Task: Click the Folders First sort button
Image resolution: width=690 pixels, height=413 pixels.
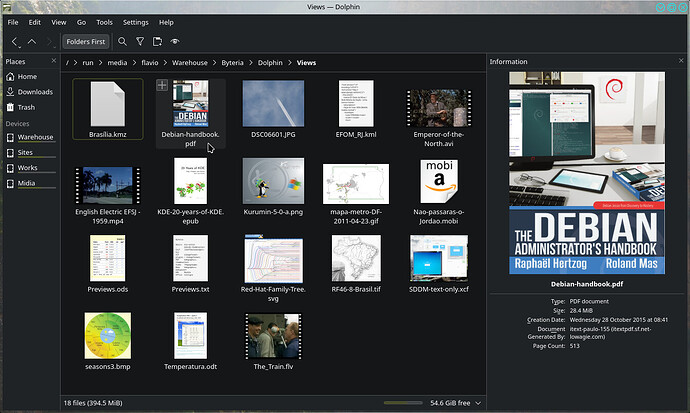Action: click(86, 41)
